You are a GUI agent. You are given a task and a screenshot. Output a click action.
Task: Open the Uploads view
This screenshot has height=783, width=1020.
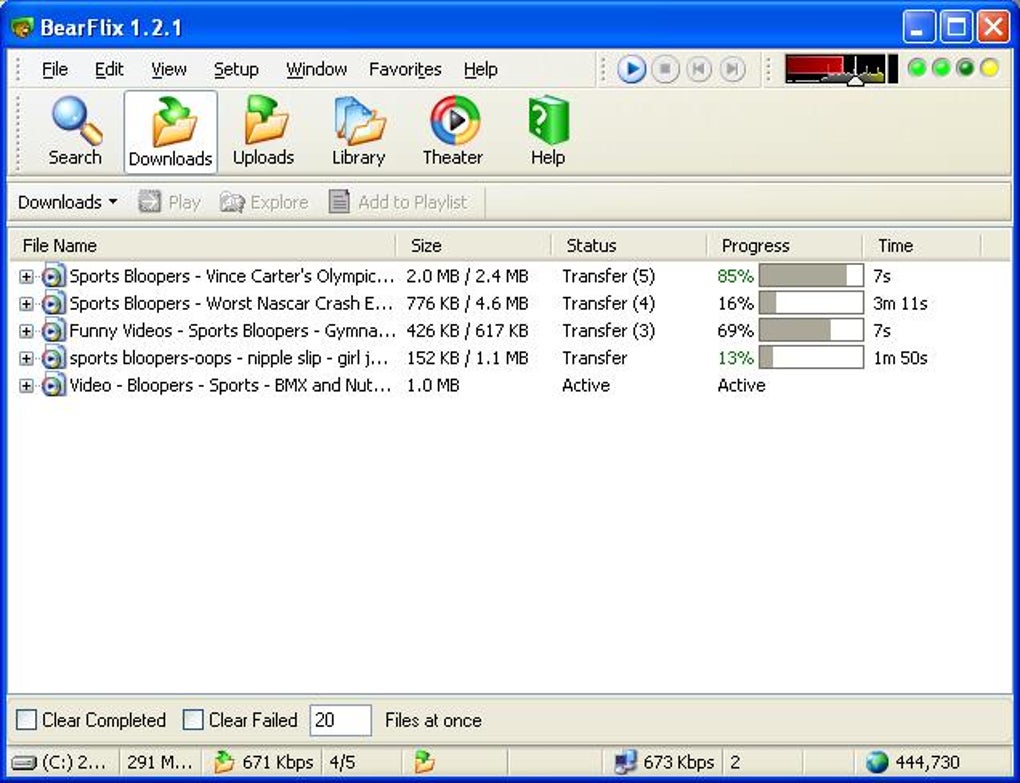click(x=263, y=132)
